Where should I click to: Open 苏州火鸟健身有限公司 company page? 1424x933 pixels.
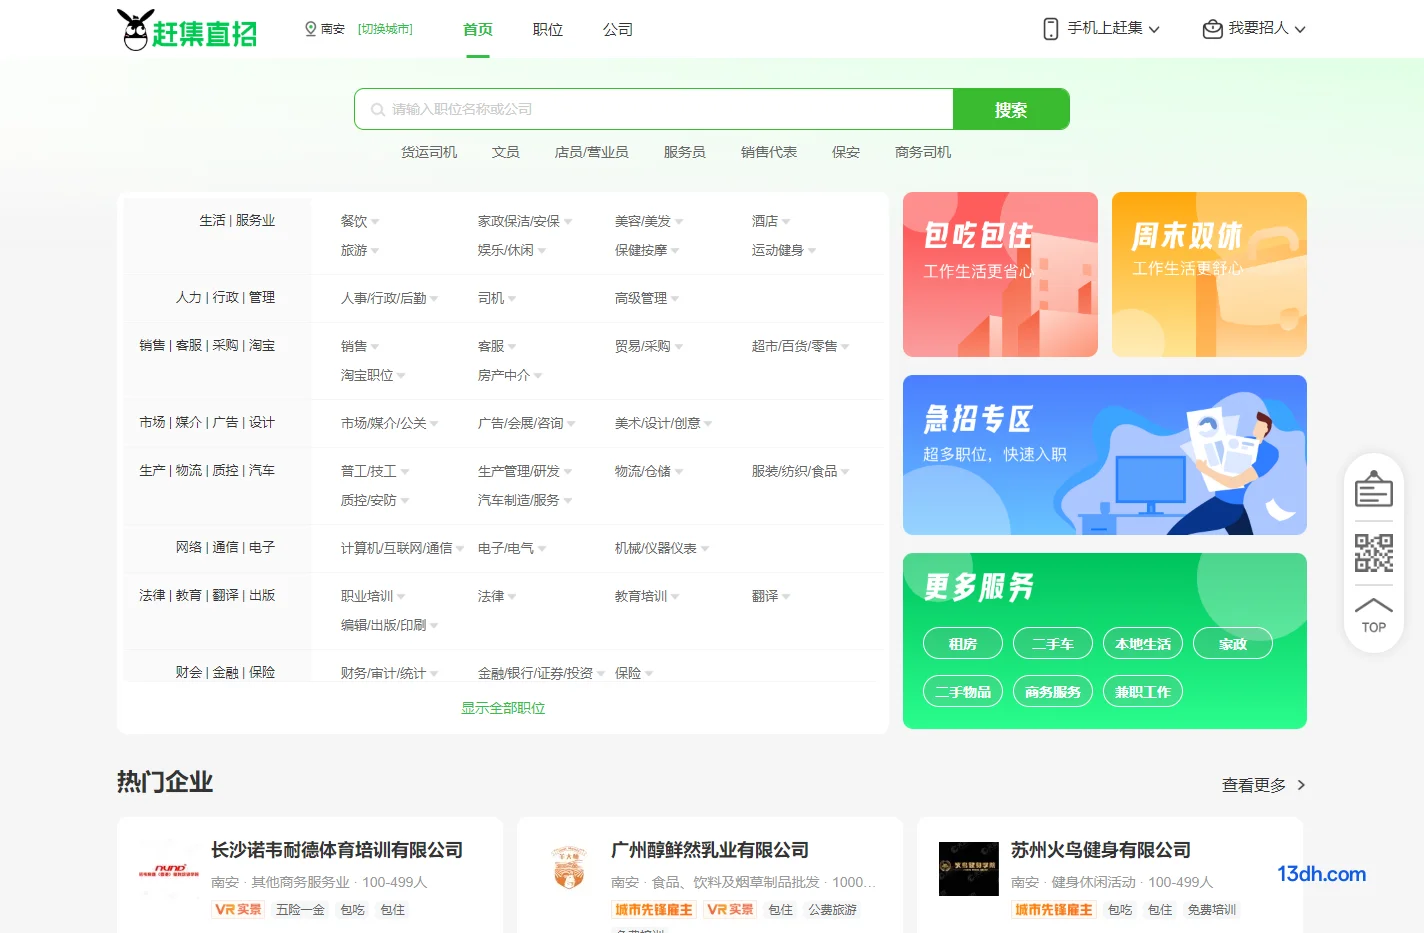coord(1101,850)
